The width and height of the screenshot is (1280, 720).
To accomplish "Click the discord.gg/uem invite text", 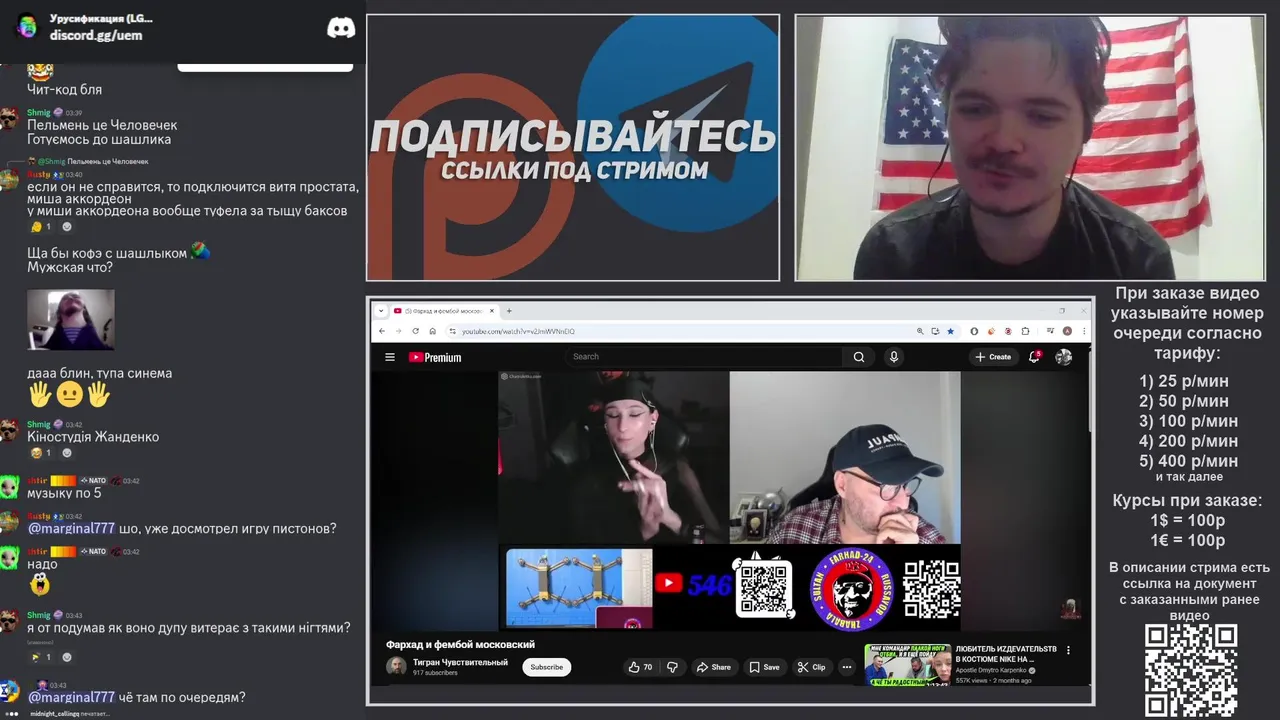I will [96, 35].
